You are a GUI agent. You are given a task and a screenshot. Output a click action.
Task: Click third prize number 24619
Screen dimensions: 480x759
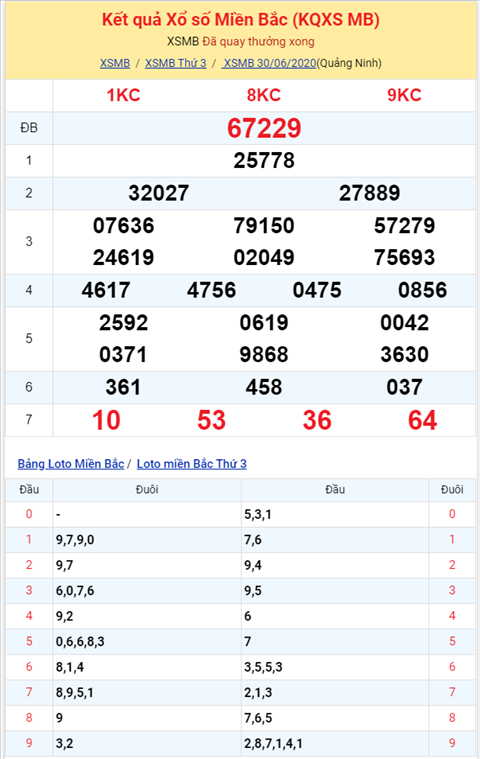[123, 258]
